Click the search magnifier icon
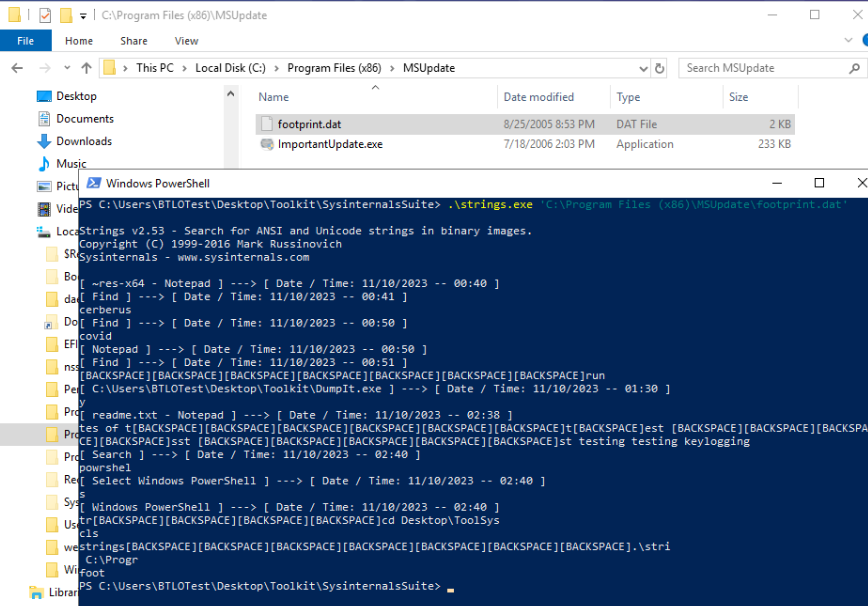This screenshot has height=606, width=868. pos(855,68)
